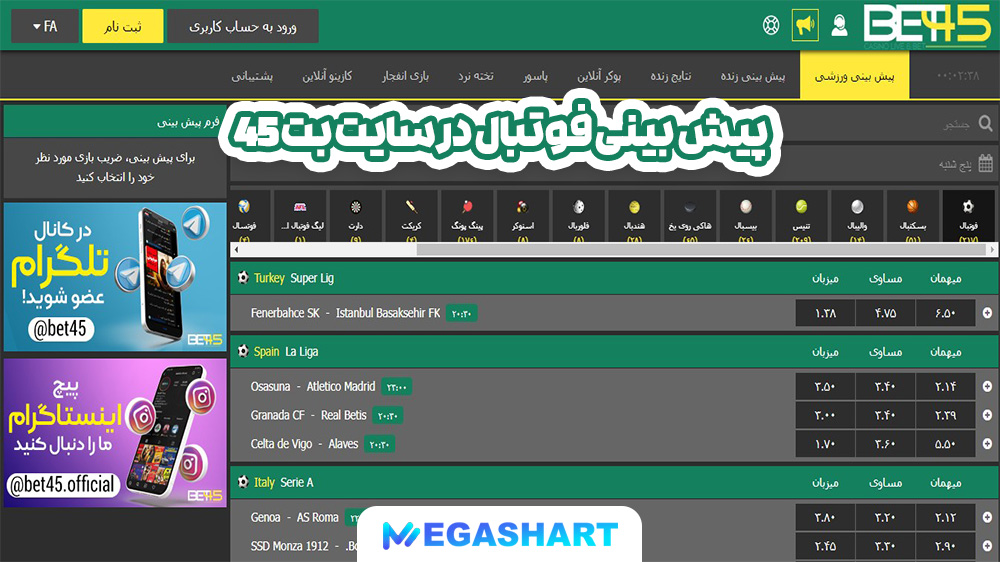1000x562 pixels.
Task: Click the Atletico Madrid team name
Action: pos(341,386)
